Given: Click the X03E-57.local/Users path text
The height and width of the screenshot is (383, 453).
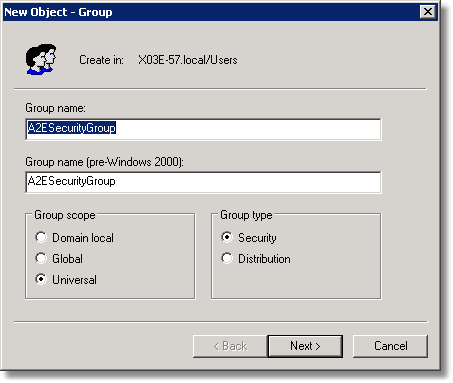Looking at the screenshot, I should (188, 60).
